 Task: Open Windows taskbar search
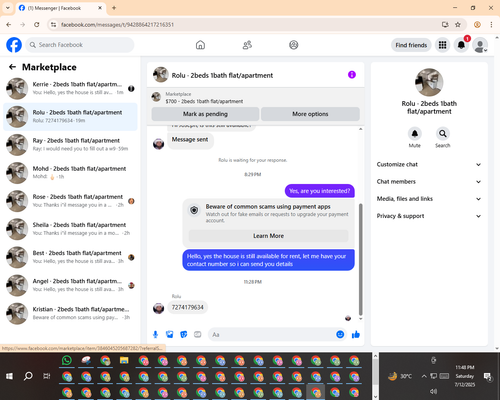[x=28, y=376]
